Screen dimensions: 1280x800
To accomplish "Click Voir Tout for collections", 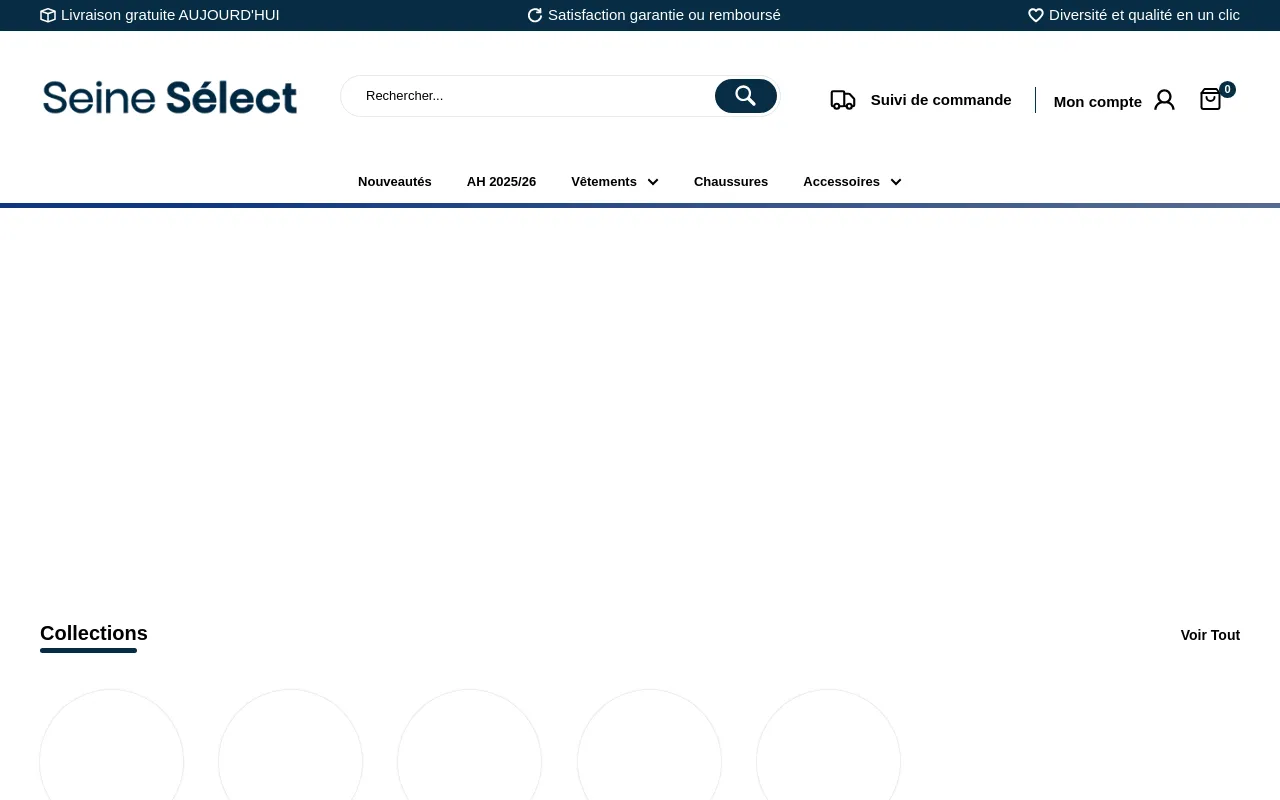I will coord(1210,635).
